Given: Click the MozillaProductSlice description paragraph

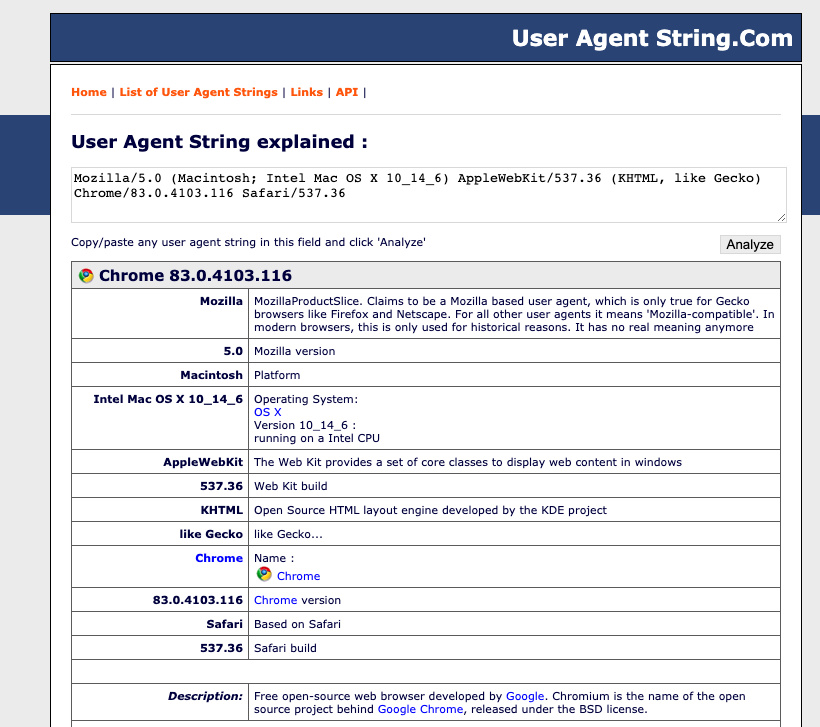Looking at the screenshot, I should click(514, 314).
